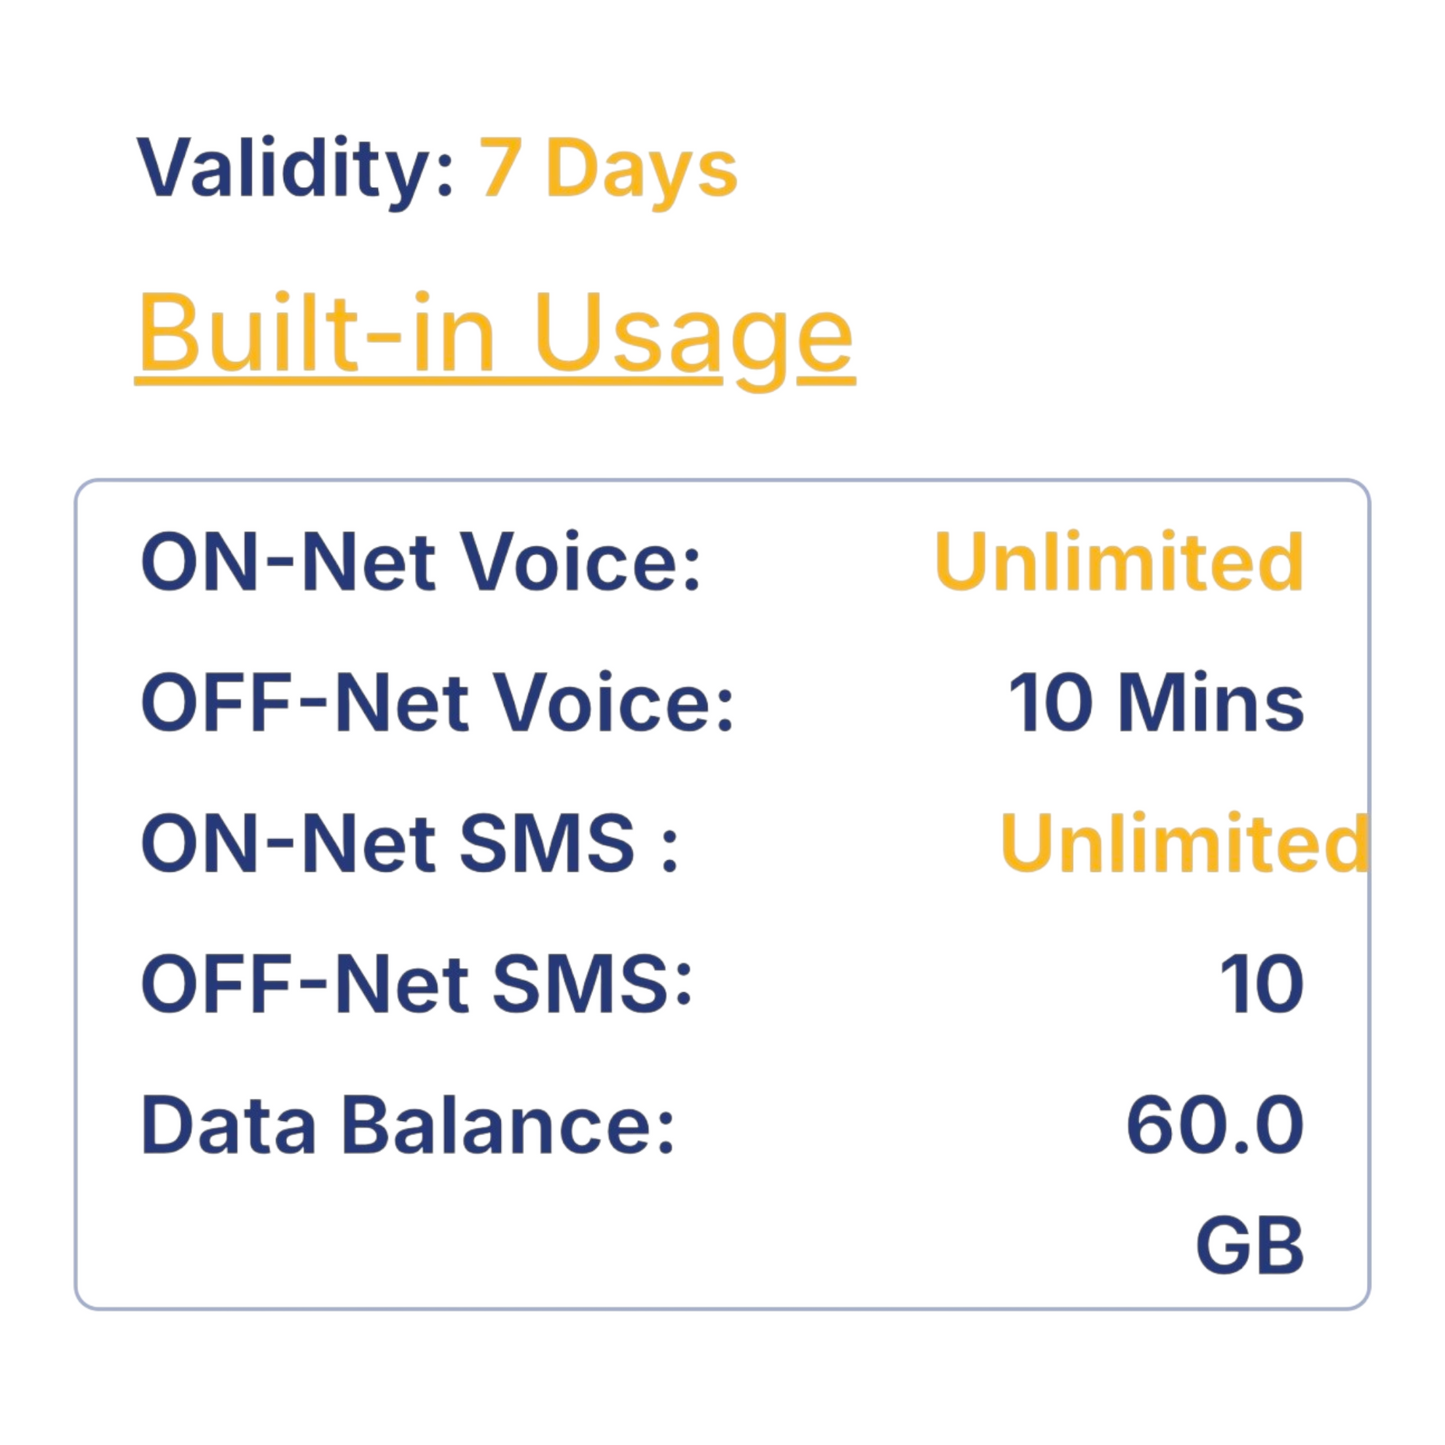Image resolution: width=1445 pixels, height=1445 pixels.
Task: Select the 7 Days validity value
Action: pos(608,169)
